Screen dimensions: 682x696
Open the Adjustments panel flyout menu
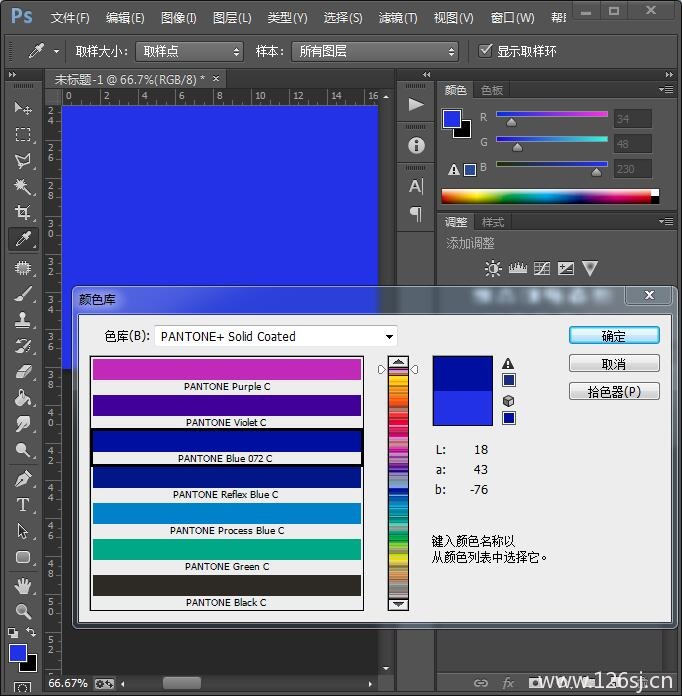point(666,221)
